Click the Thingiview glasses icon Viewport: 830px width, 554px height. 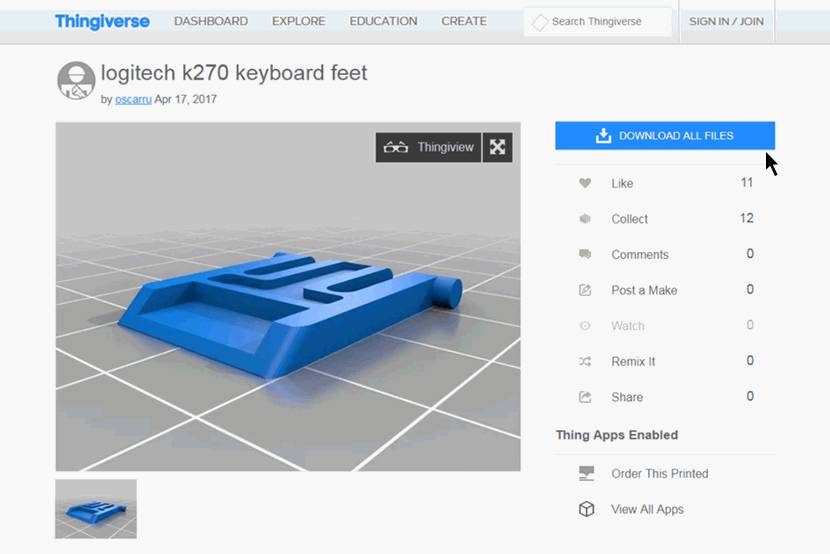tap(395, 147)
